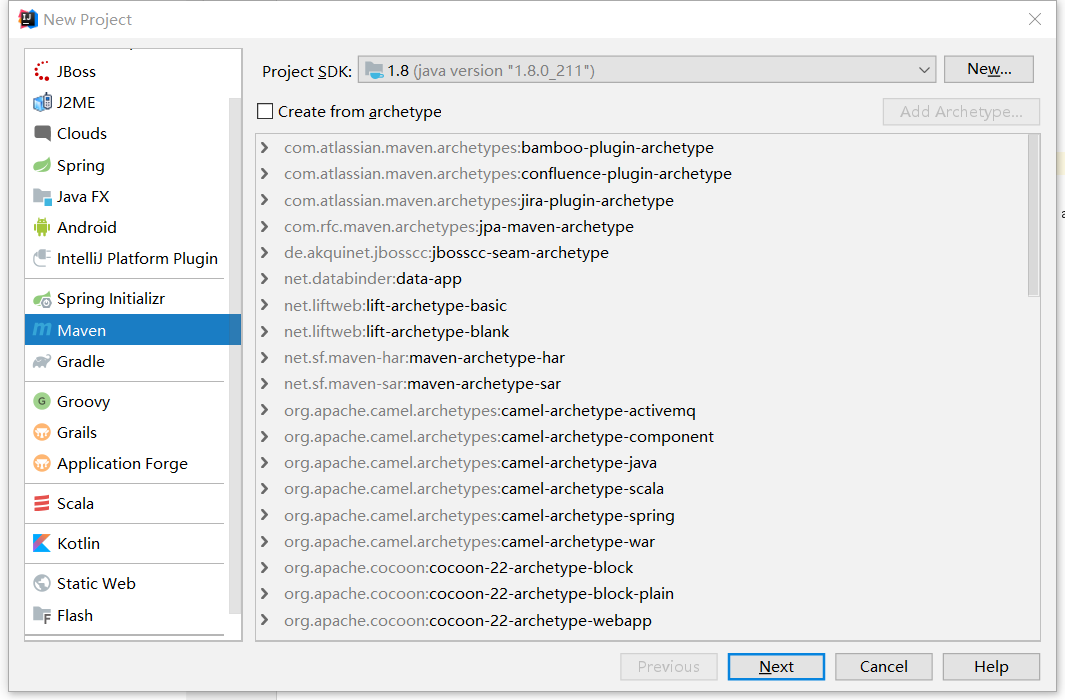Open Help for the dialog
The width and height of the screenshot is (1065, 700).
pos(991,667)
